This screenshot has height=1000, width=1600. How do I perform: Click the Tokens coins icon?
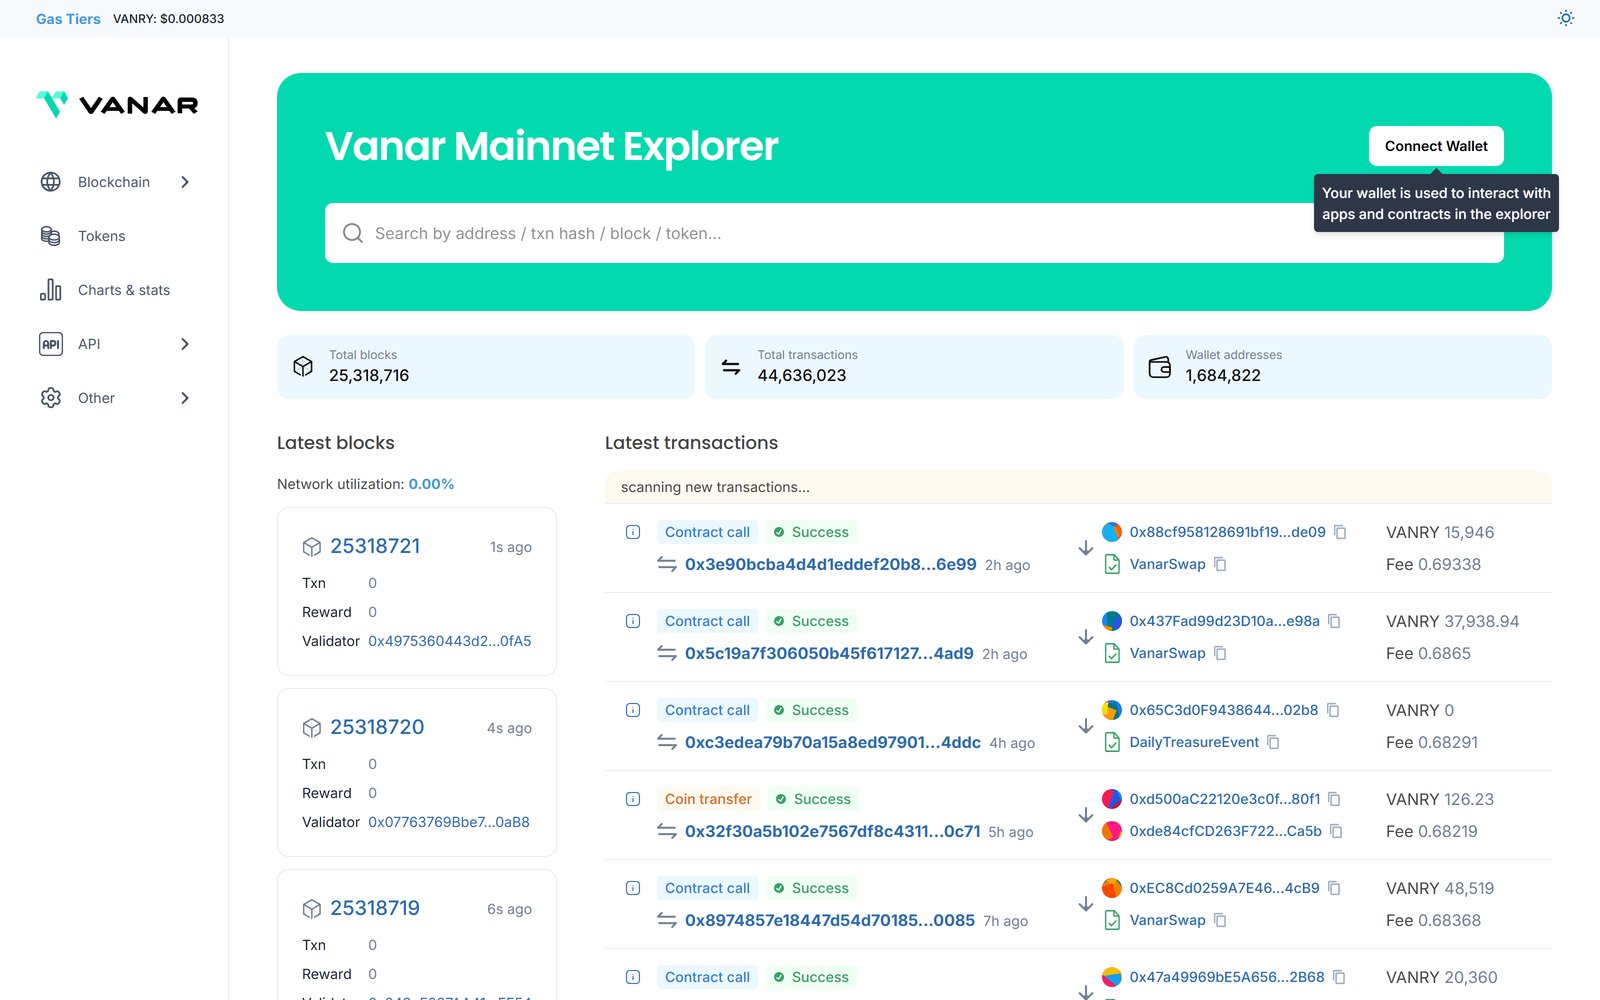51,236
